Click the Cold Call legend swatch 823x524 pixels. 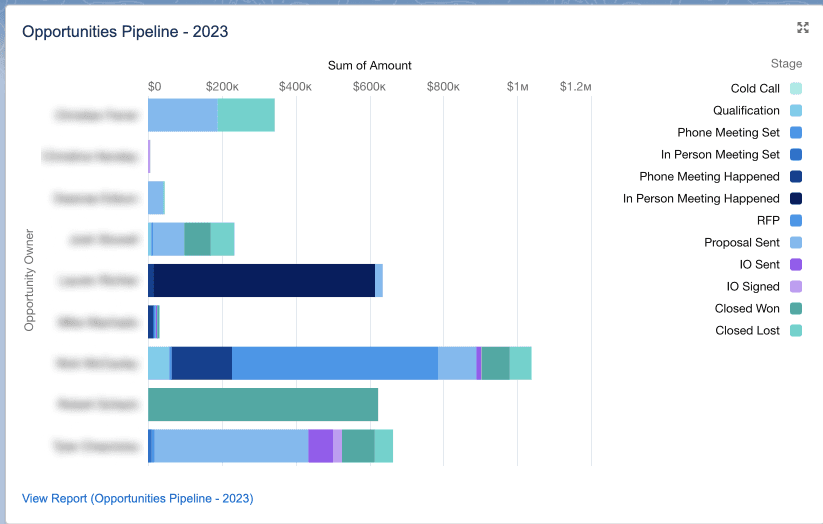click(796, 88)
